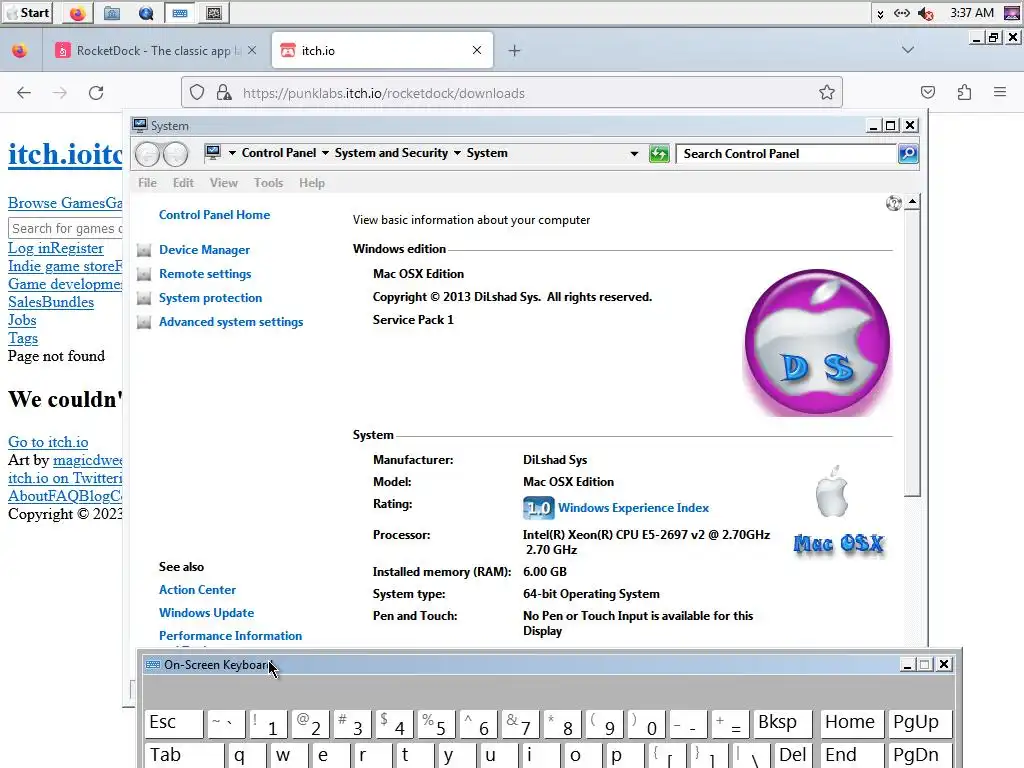Open the file explorer taskbar icon

point(112,13)
